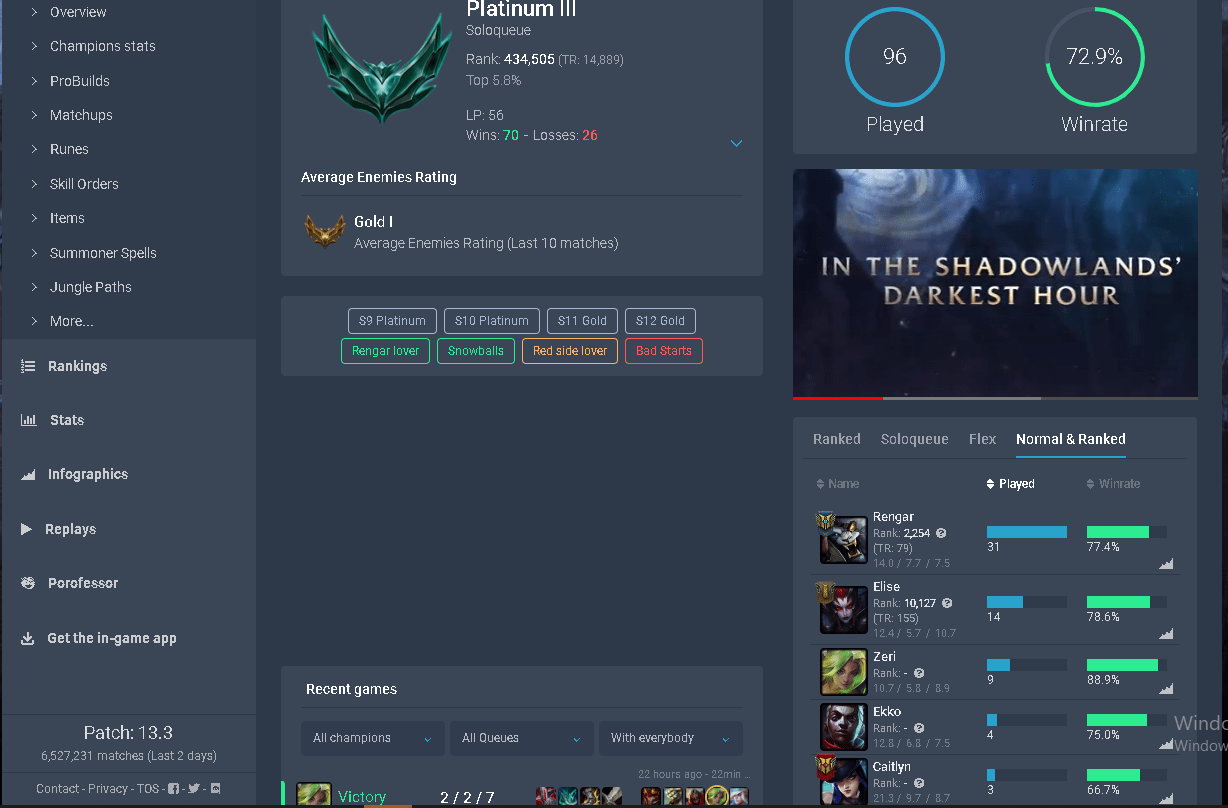This screenshot has width=1228, height=808.
Task: Open the With everybody dropdown
Action: 671,738
